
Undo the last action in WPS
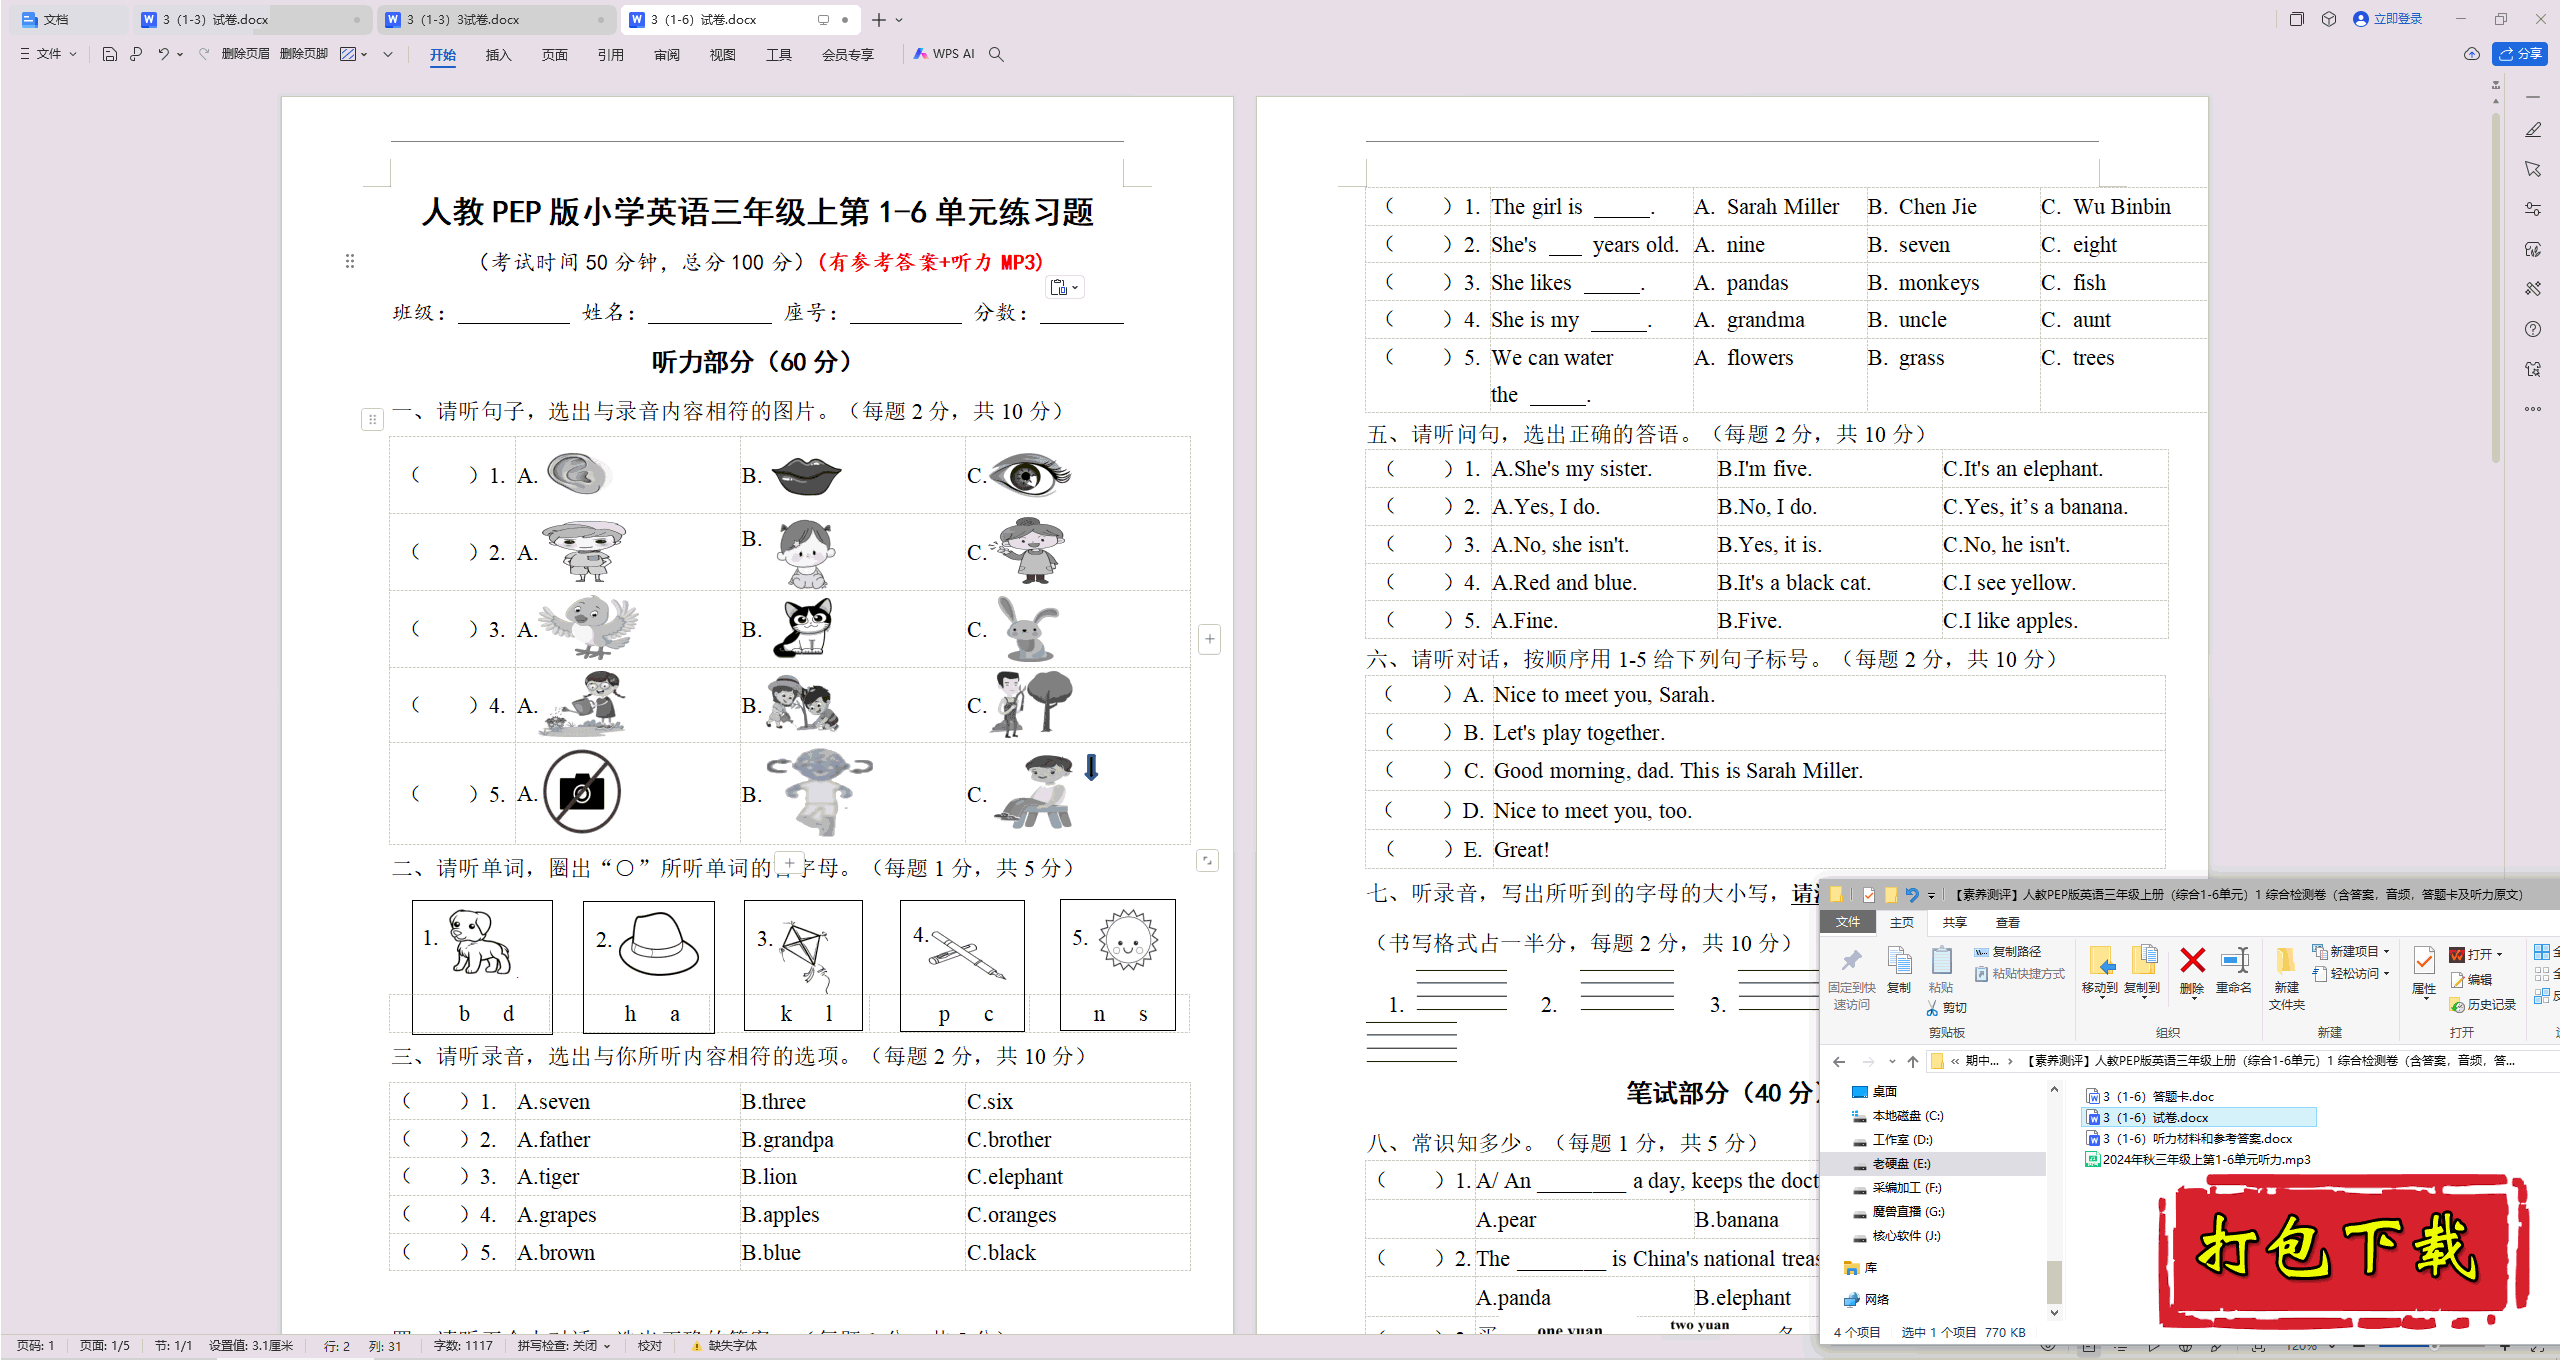pyautogui.click(x=163, y=54)
